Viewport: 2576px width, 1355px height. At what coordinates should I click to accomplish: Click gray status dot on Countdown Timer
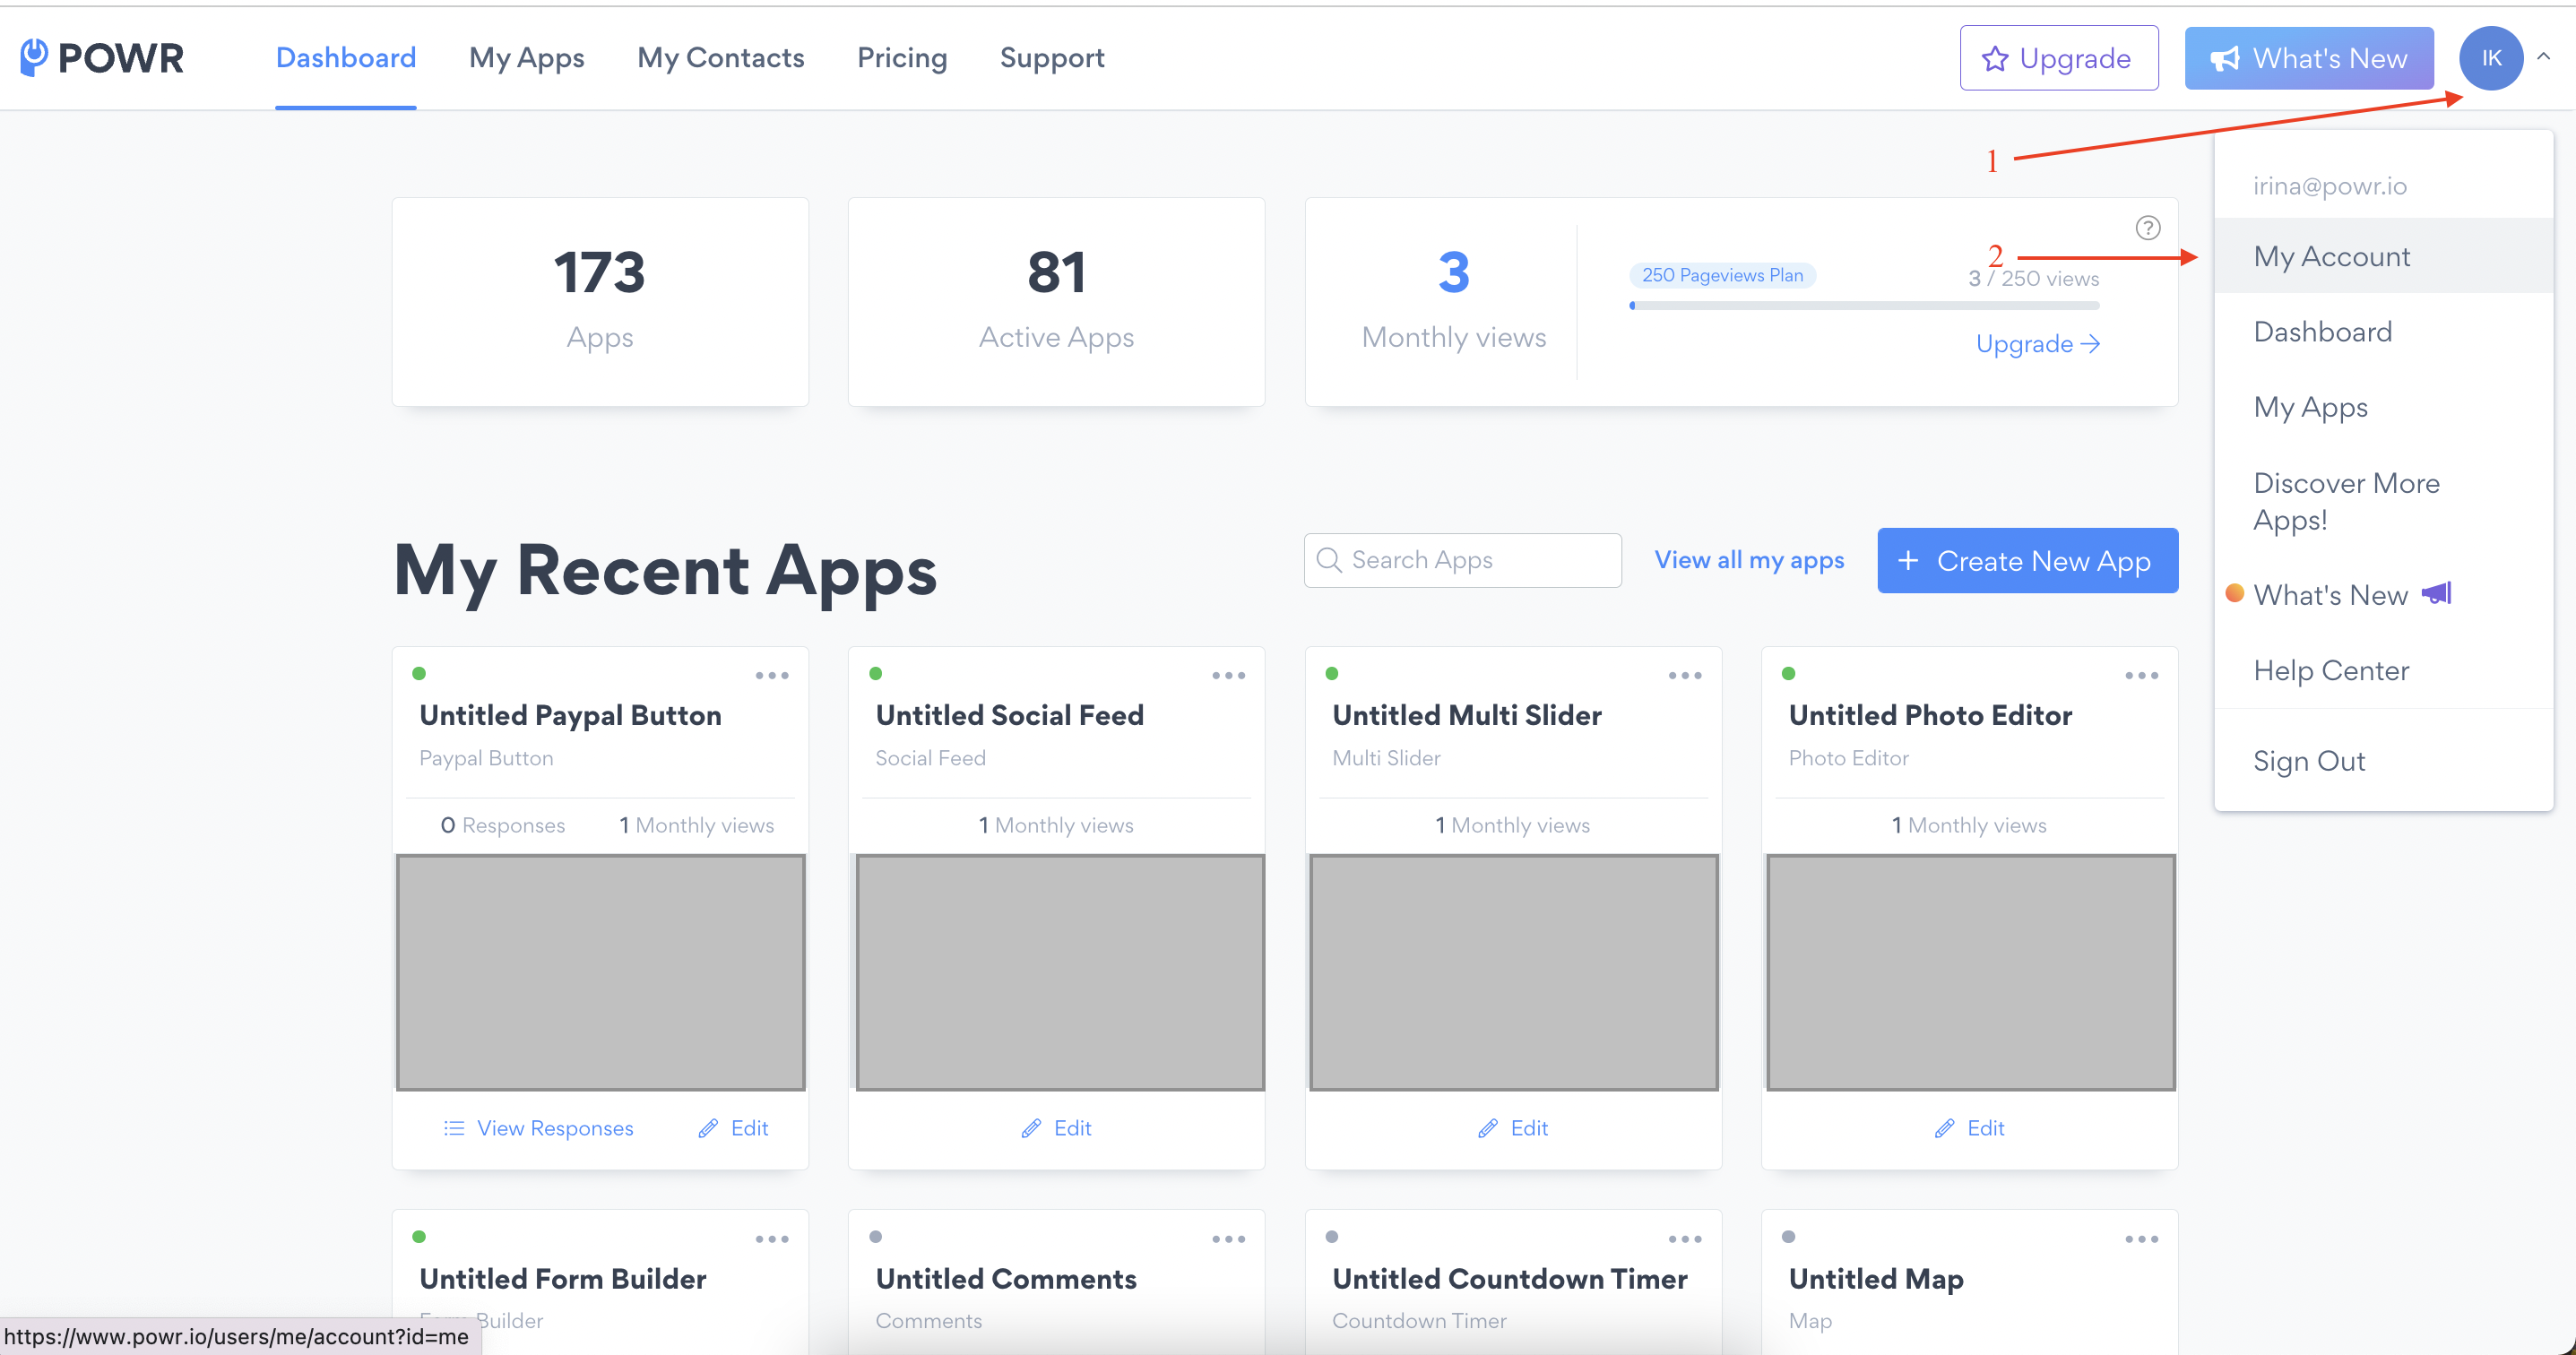1332,1236
